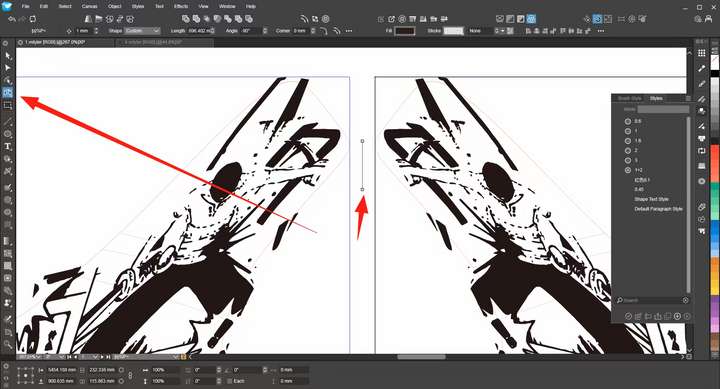Select the Text tool in left toolbox

pyautogui.click(x=8, y=147)
